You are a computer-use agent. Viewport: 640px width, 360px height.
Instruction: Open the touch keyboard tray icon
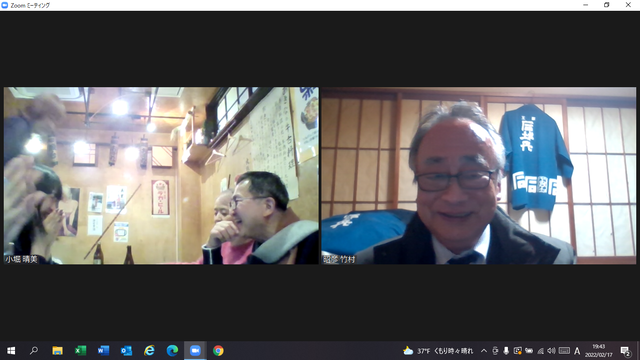pyautogui.click(x=564, y=351)
